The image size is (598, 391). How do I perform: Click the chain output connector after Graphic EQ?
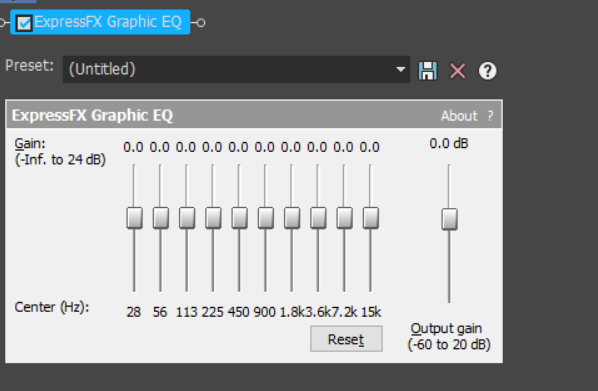(201, 23)
